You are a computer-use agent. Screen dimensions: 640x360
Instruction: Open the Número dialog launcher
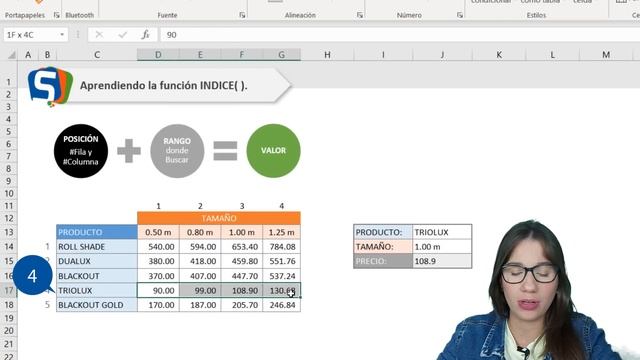(x=460, y=15)
